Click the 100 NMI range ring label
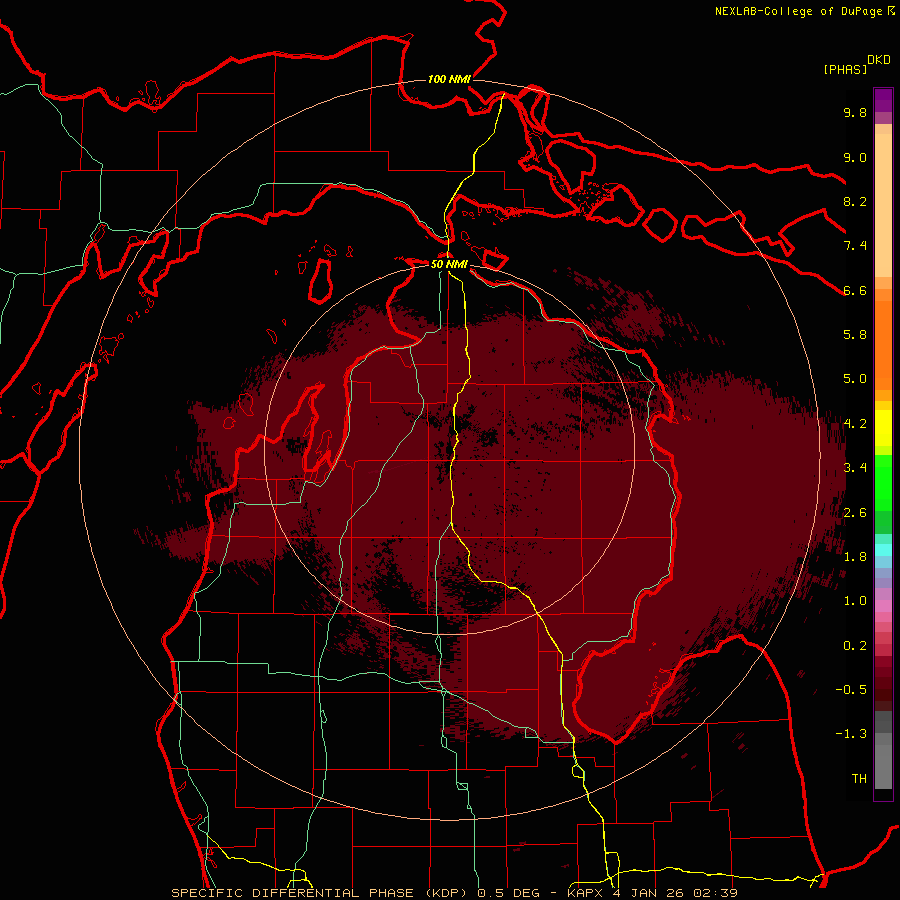Viewport: 900px width, 900px height. coord(449,79)
